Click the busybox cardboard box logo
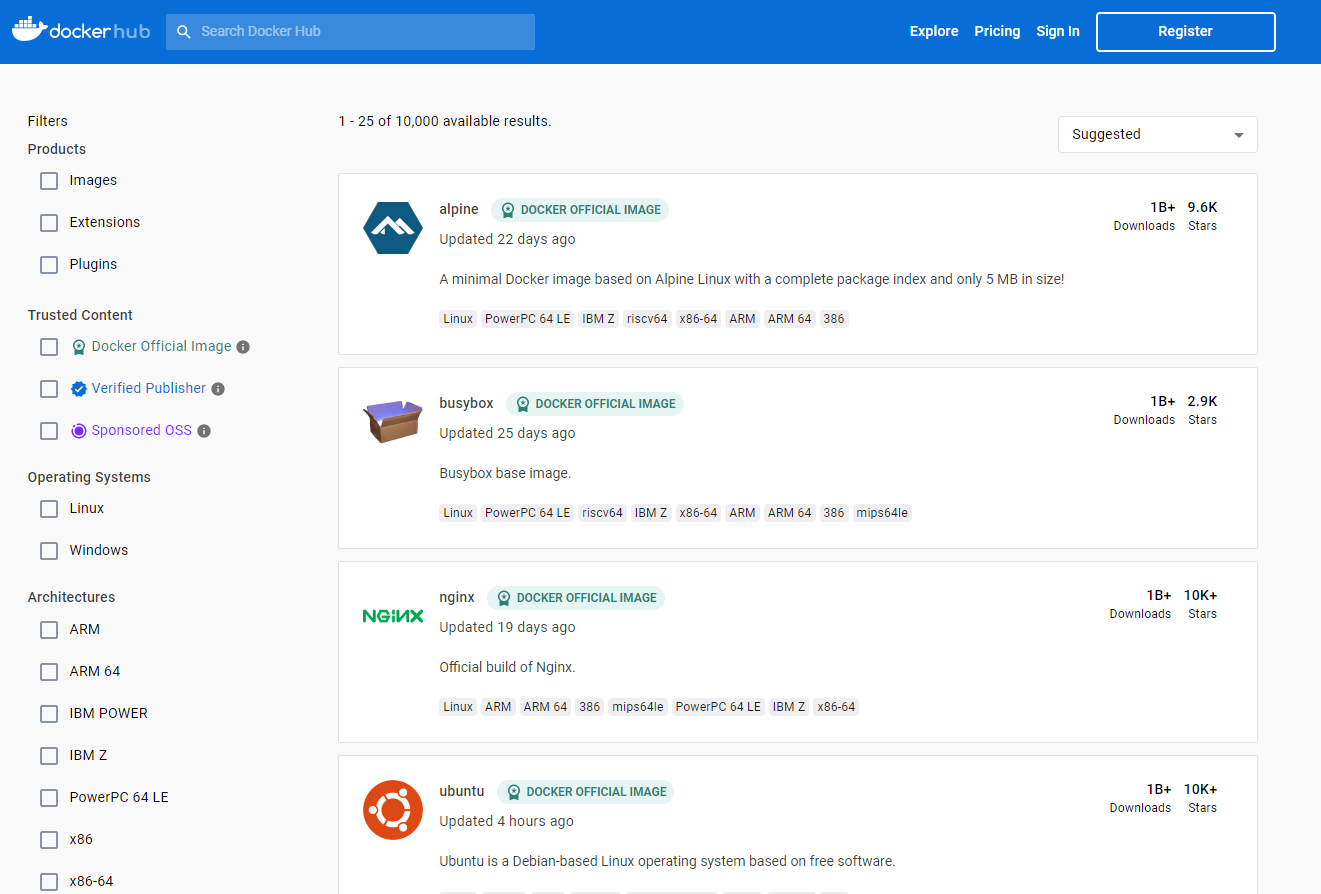Viewport: 1321px width, 894px height. click(393, 421)
